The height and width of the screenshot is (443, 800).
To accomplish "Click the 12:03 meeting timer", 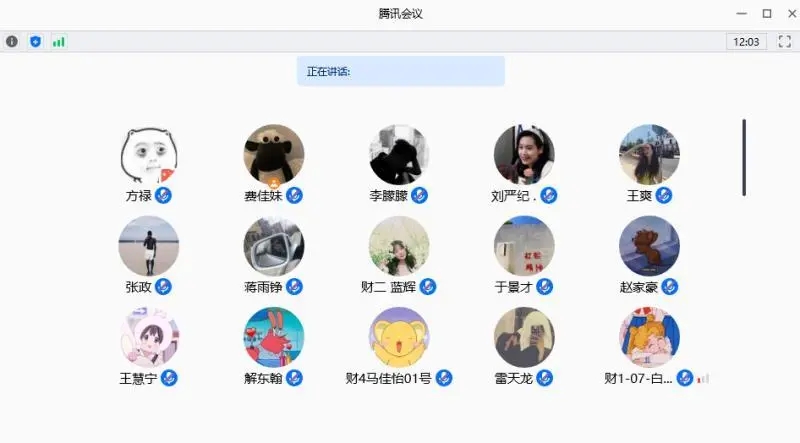I will 746,42.
